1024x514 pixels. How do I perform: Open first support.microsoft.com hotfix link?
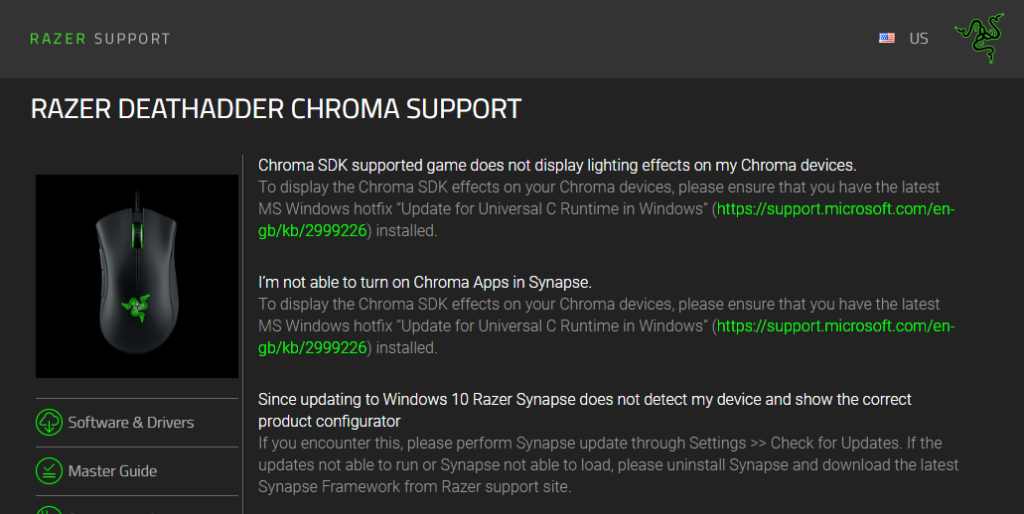click(607, 220)
